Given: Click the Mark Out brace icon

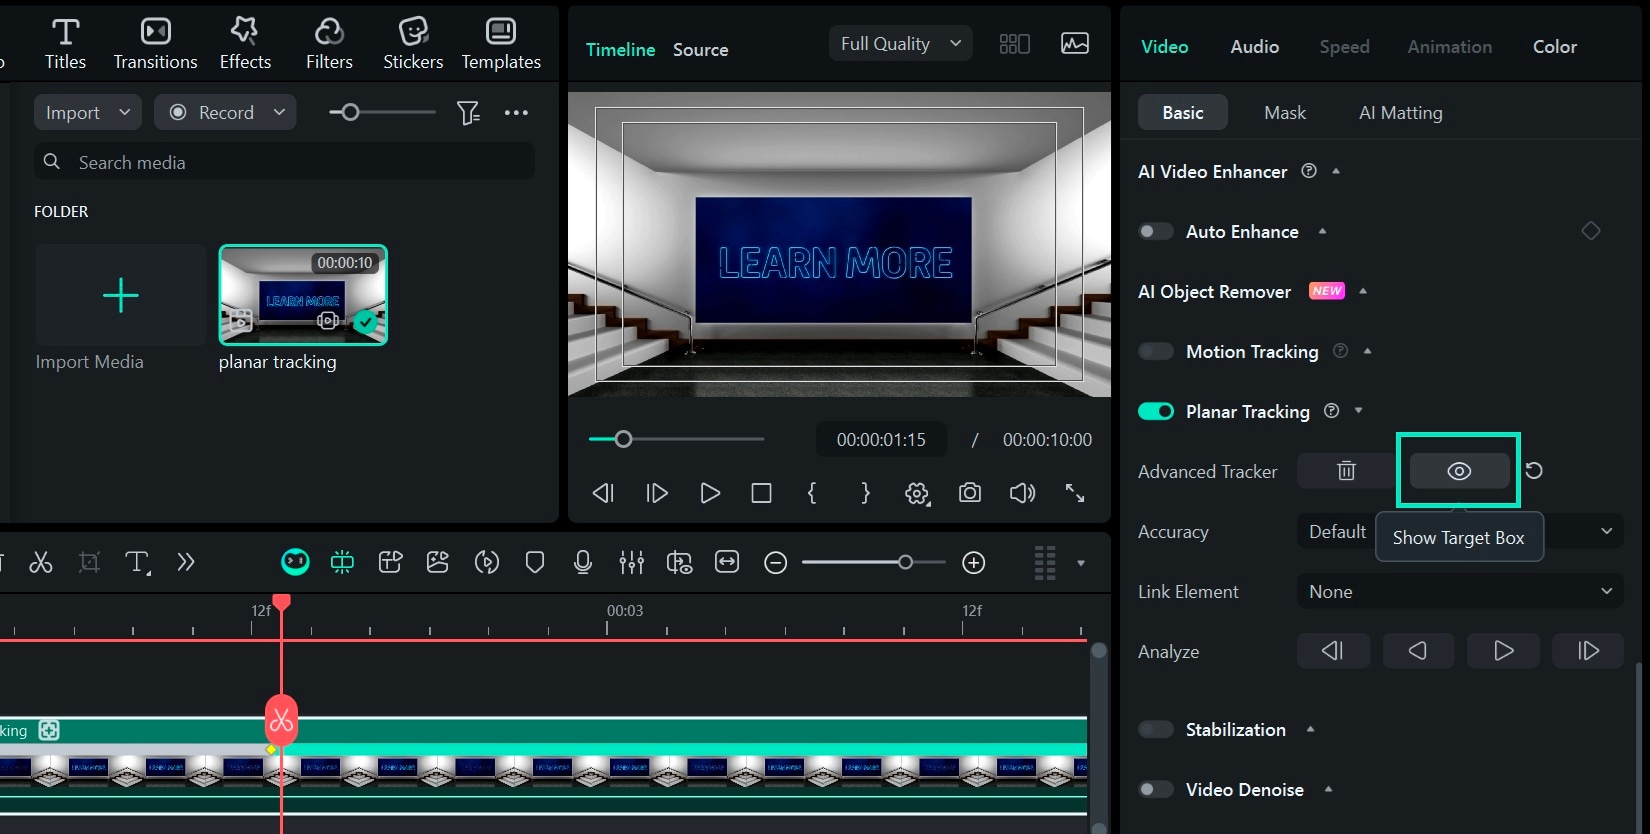Looking at the screenshot, I should pyautogui.click(x=865, y=493).
